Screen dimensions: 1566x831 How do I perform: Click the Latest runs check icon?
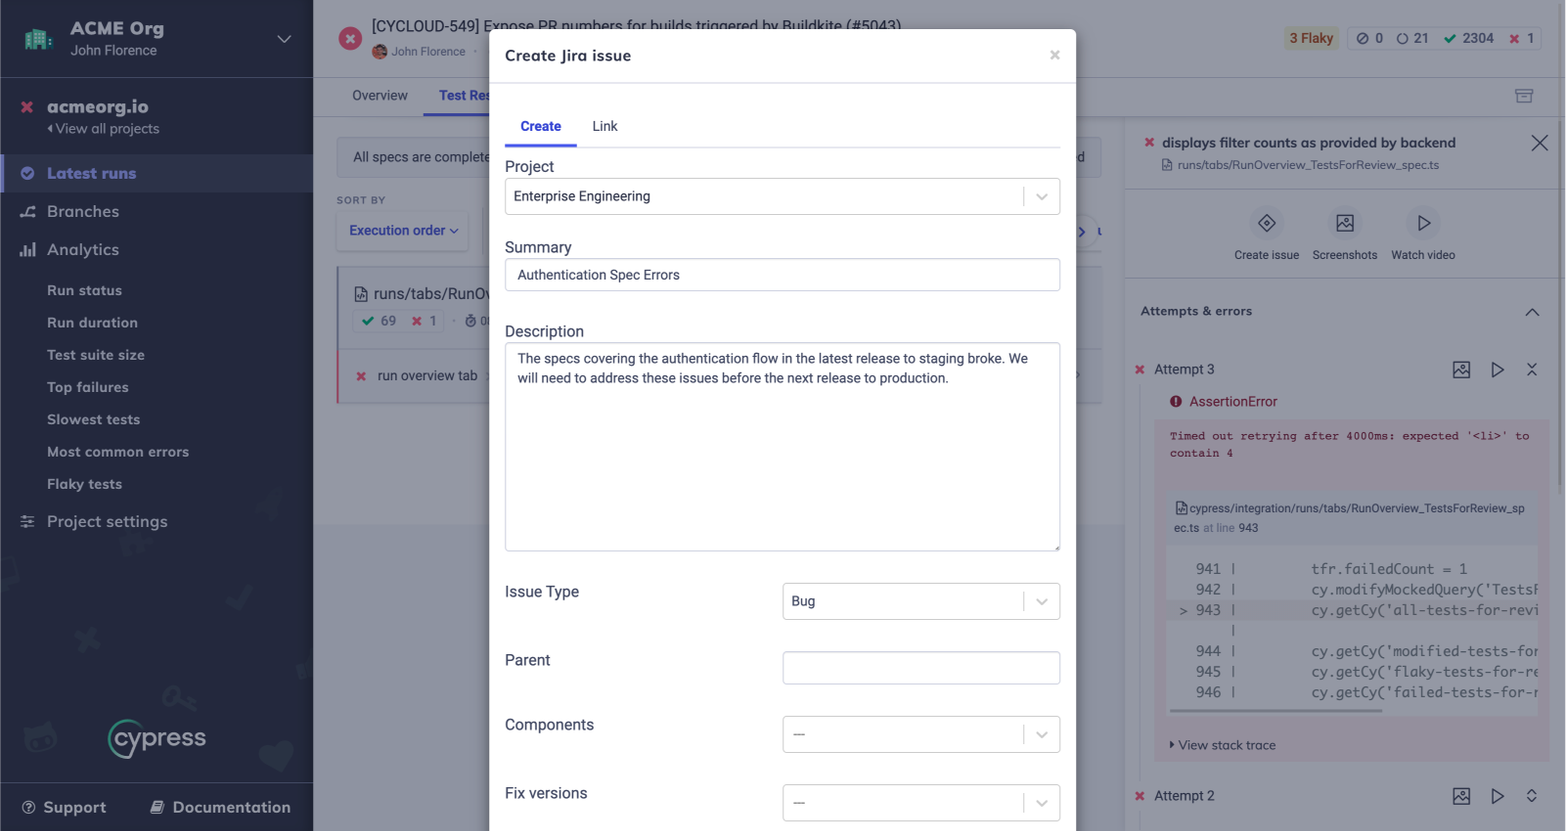(x=27, y=173)
